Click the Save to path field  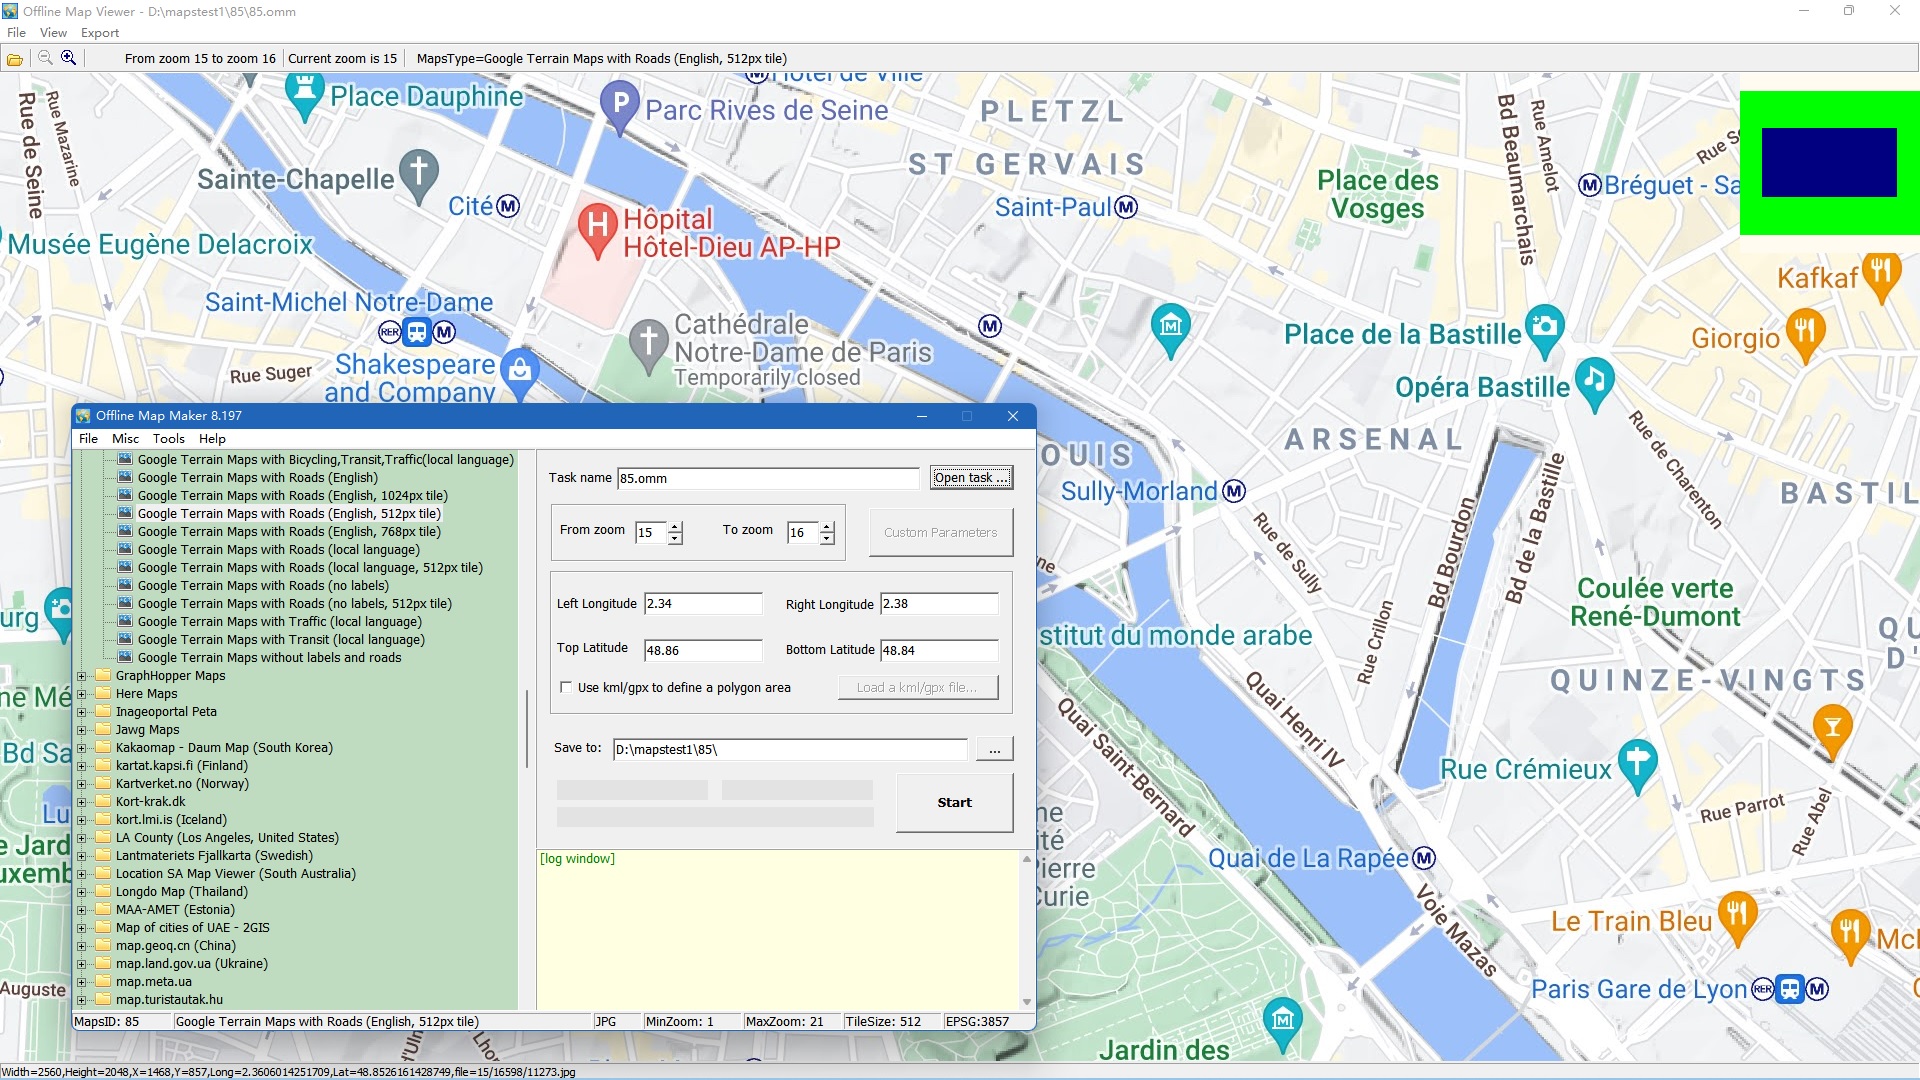(x=790, y=749)
